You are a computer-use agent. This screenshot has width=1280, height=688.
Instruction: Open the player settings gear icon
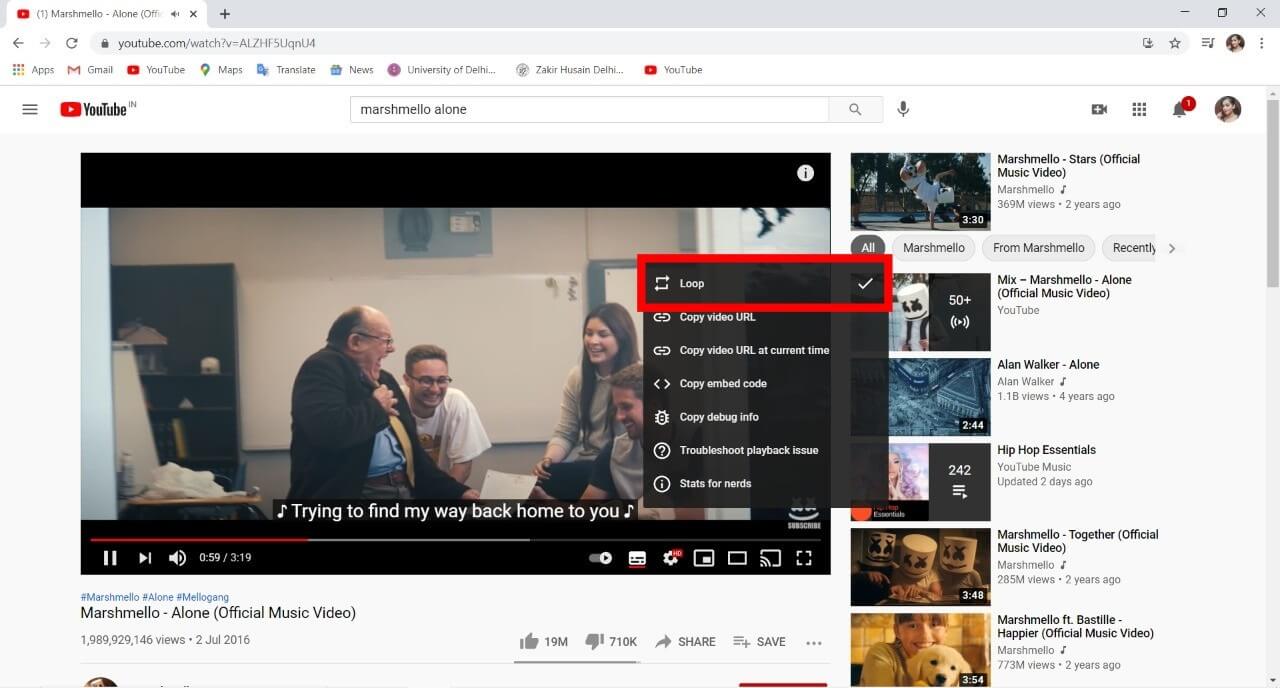670,558
